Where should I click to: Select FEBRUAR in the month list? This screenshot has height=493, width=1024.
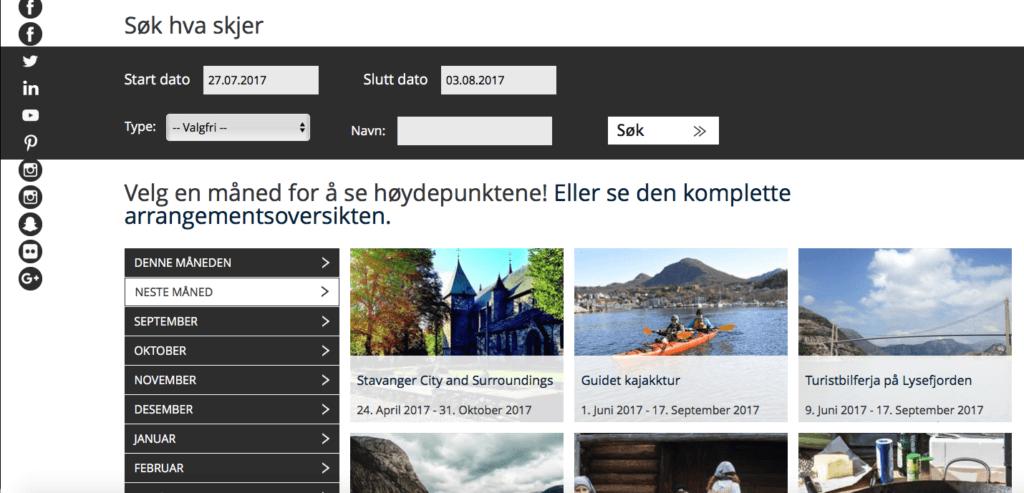click(232, 468)
